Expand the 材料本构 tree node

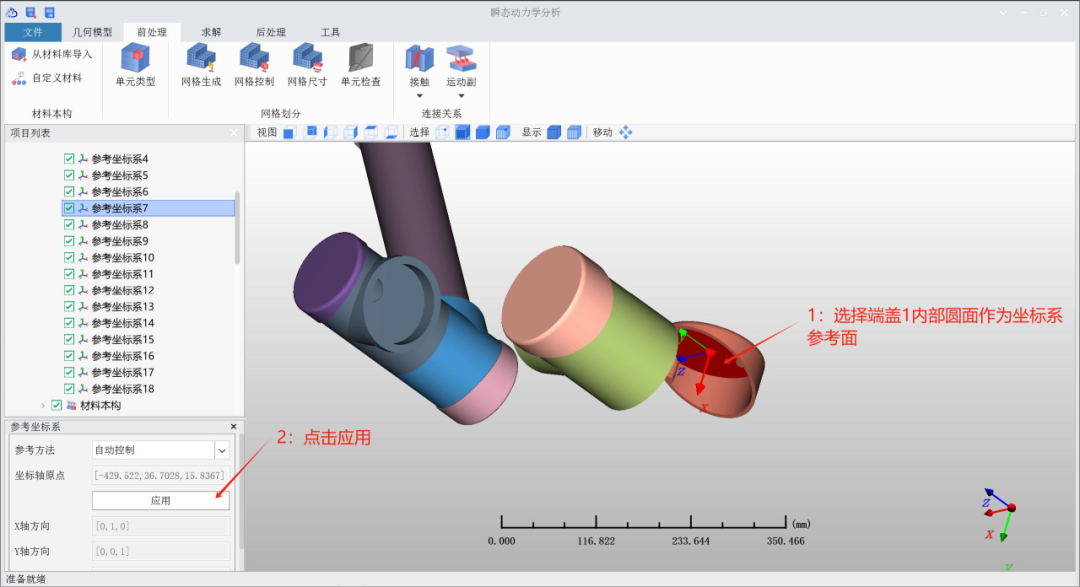[43, 406]
